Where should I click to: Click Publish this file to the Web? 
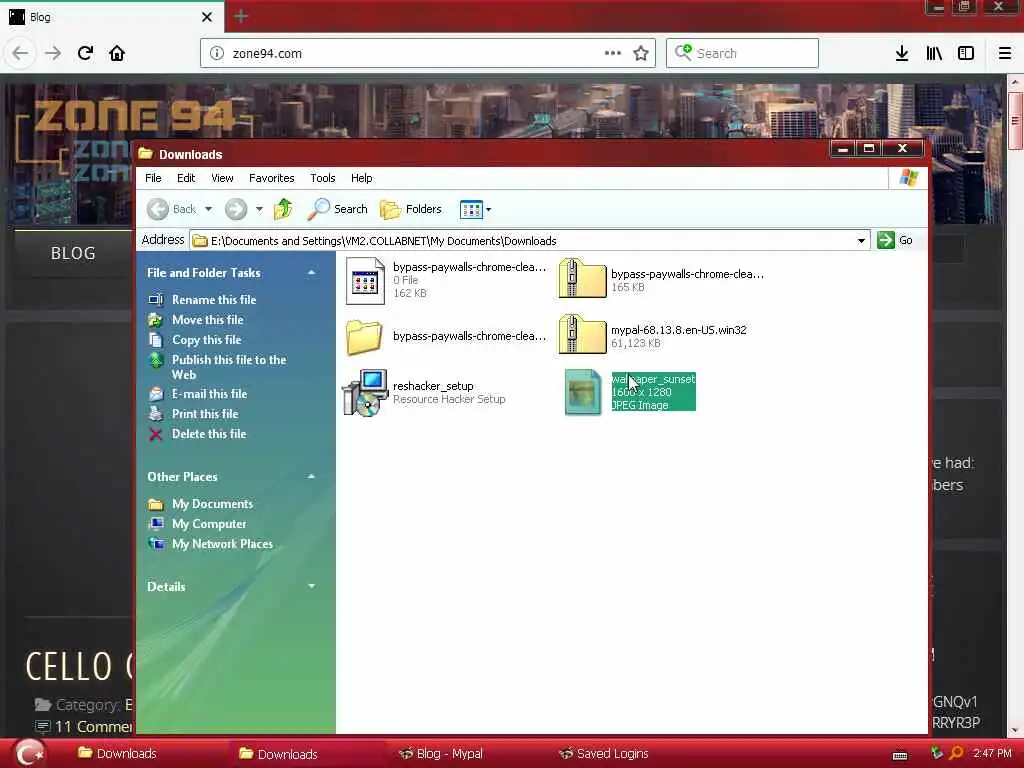coord(229,367)
